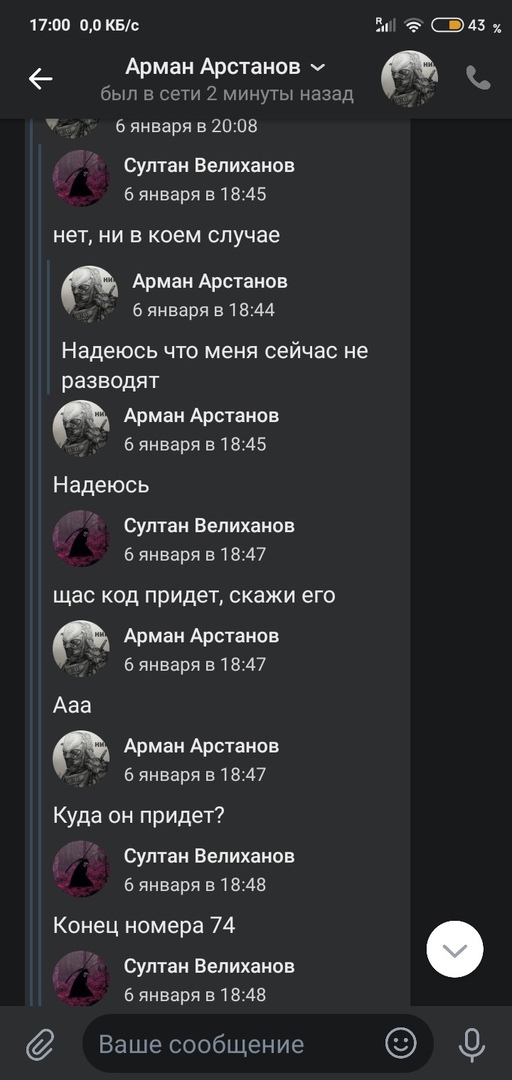Select message 'нет, ни в коем случае'
The image size is (512, 1080).
(167, 236)
